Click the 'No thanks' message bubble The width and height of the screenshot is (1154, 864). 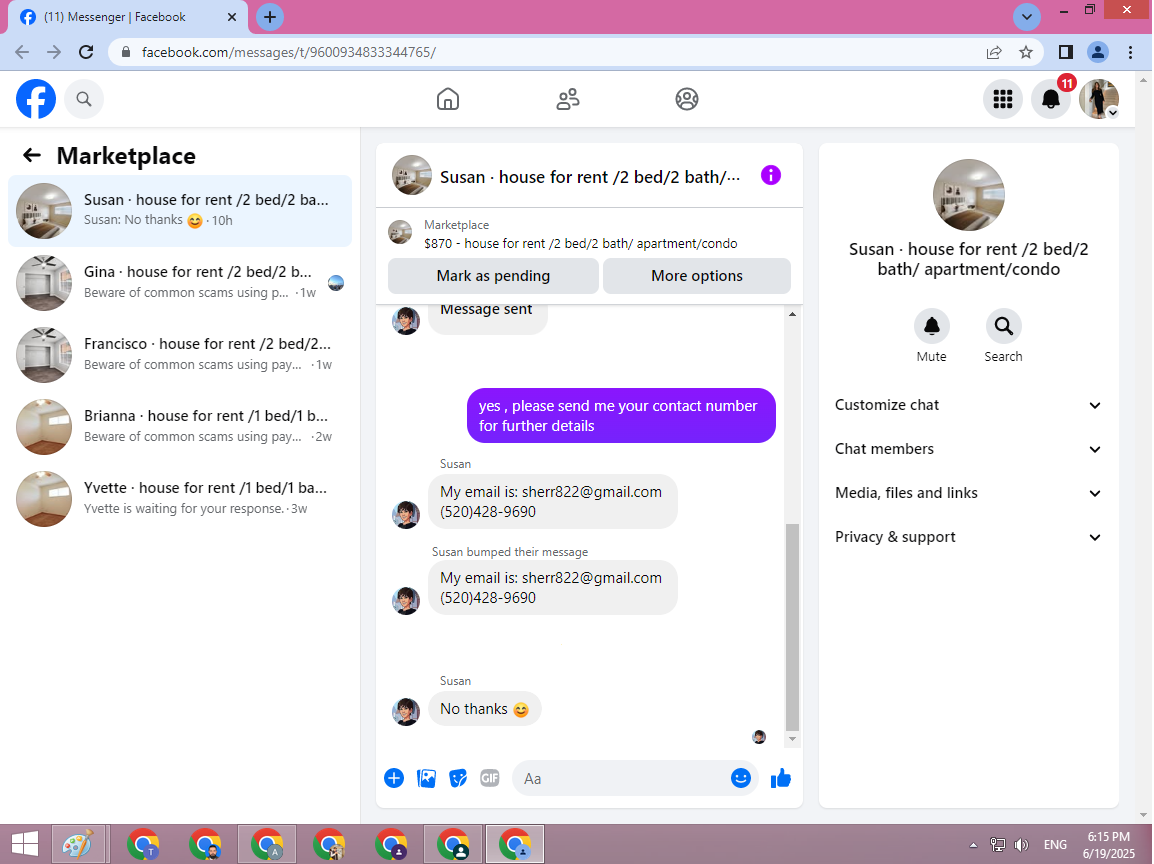(484, 709)
